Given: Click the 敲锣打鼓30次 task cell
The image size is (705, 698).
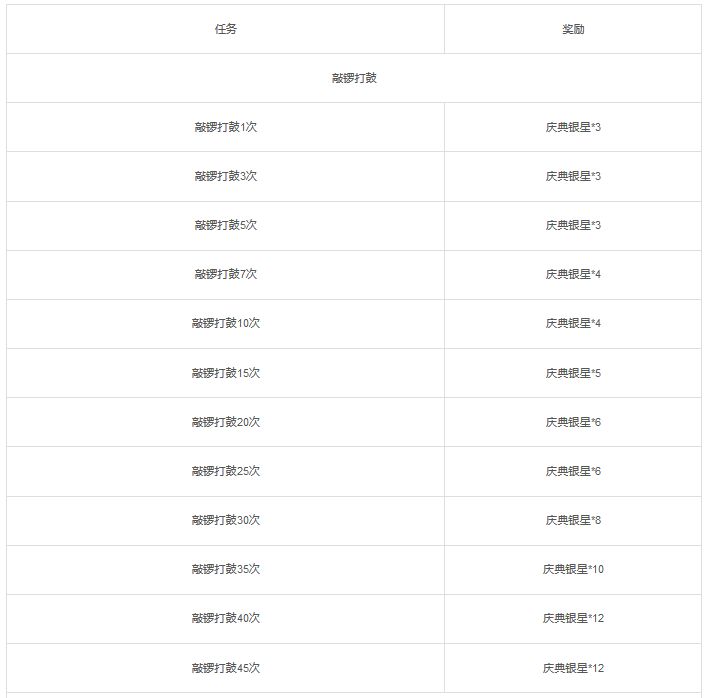Looking at the screenshot, I should [226, 520].
